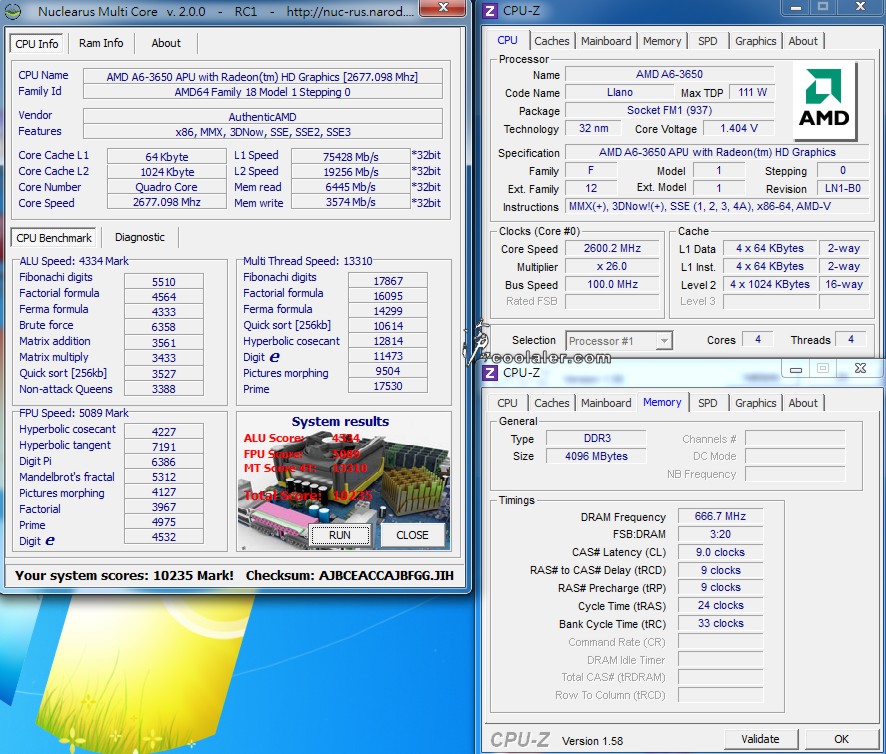Click the L1 Speed 75428 Mb/s value
Image resolution: width=886 pixels, height=754 pixels.
point(350,157)
